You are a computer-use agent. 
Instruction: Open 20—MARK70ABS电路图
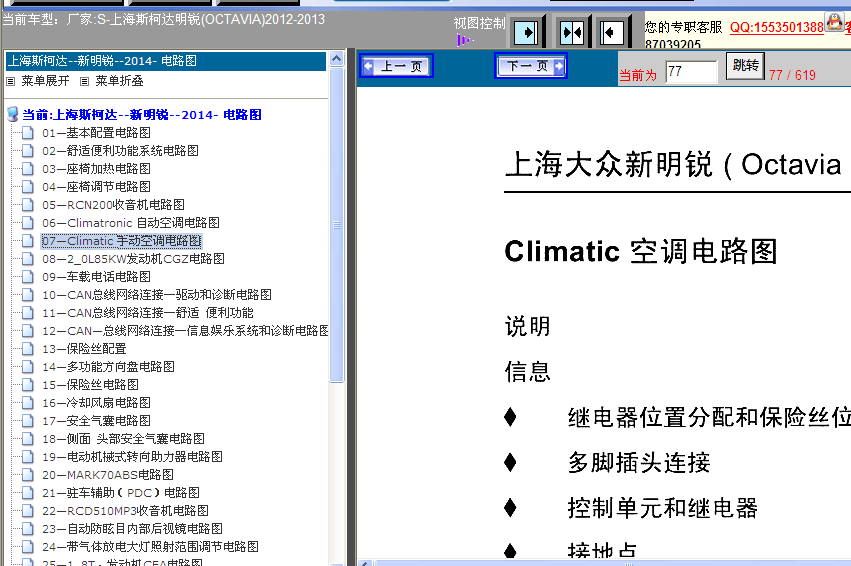(x=107, y=475)
